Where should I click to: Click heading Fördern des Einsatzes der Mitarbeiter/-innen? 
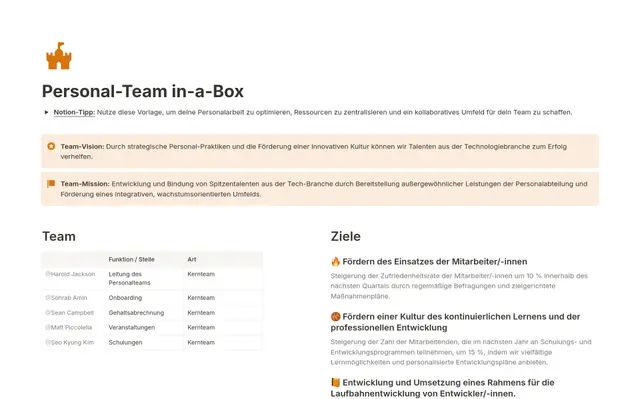(x=435, y=262)
